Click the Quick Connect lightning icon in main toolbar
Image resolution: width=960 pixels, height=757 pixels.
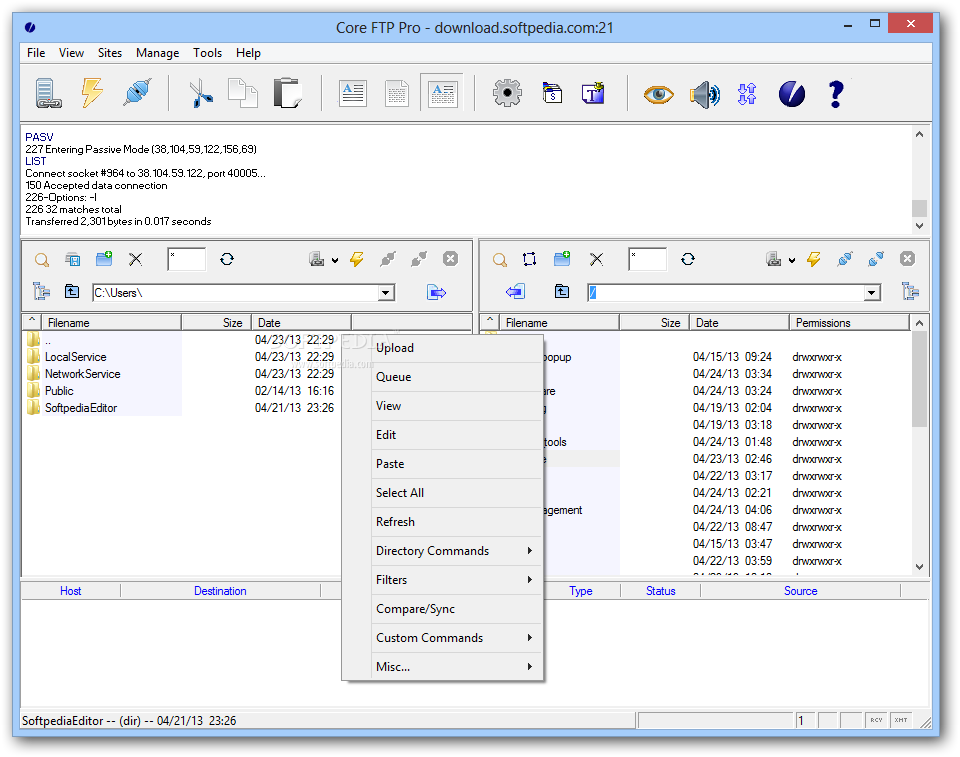(92, 93)
